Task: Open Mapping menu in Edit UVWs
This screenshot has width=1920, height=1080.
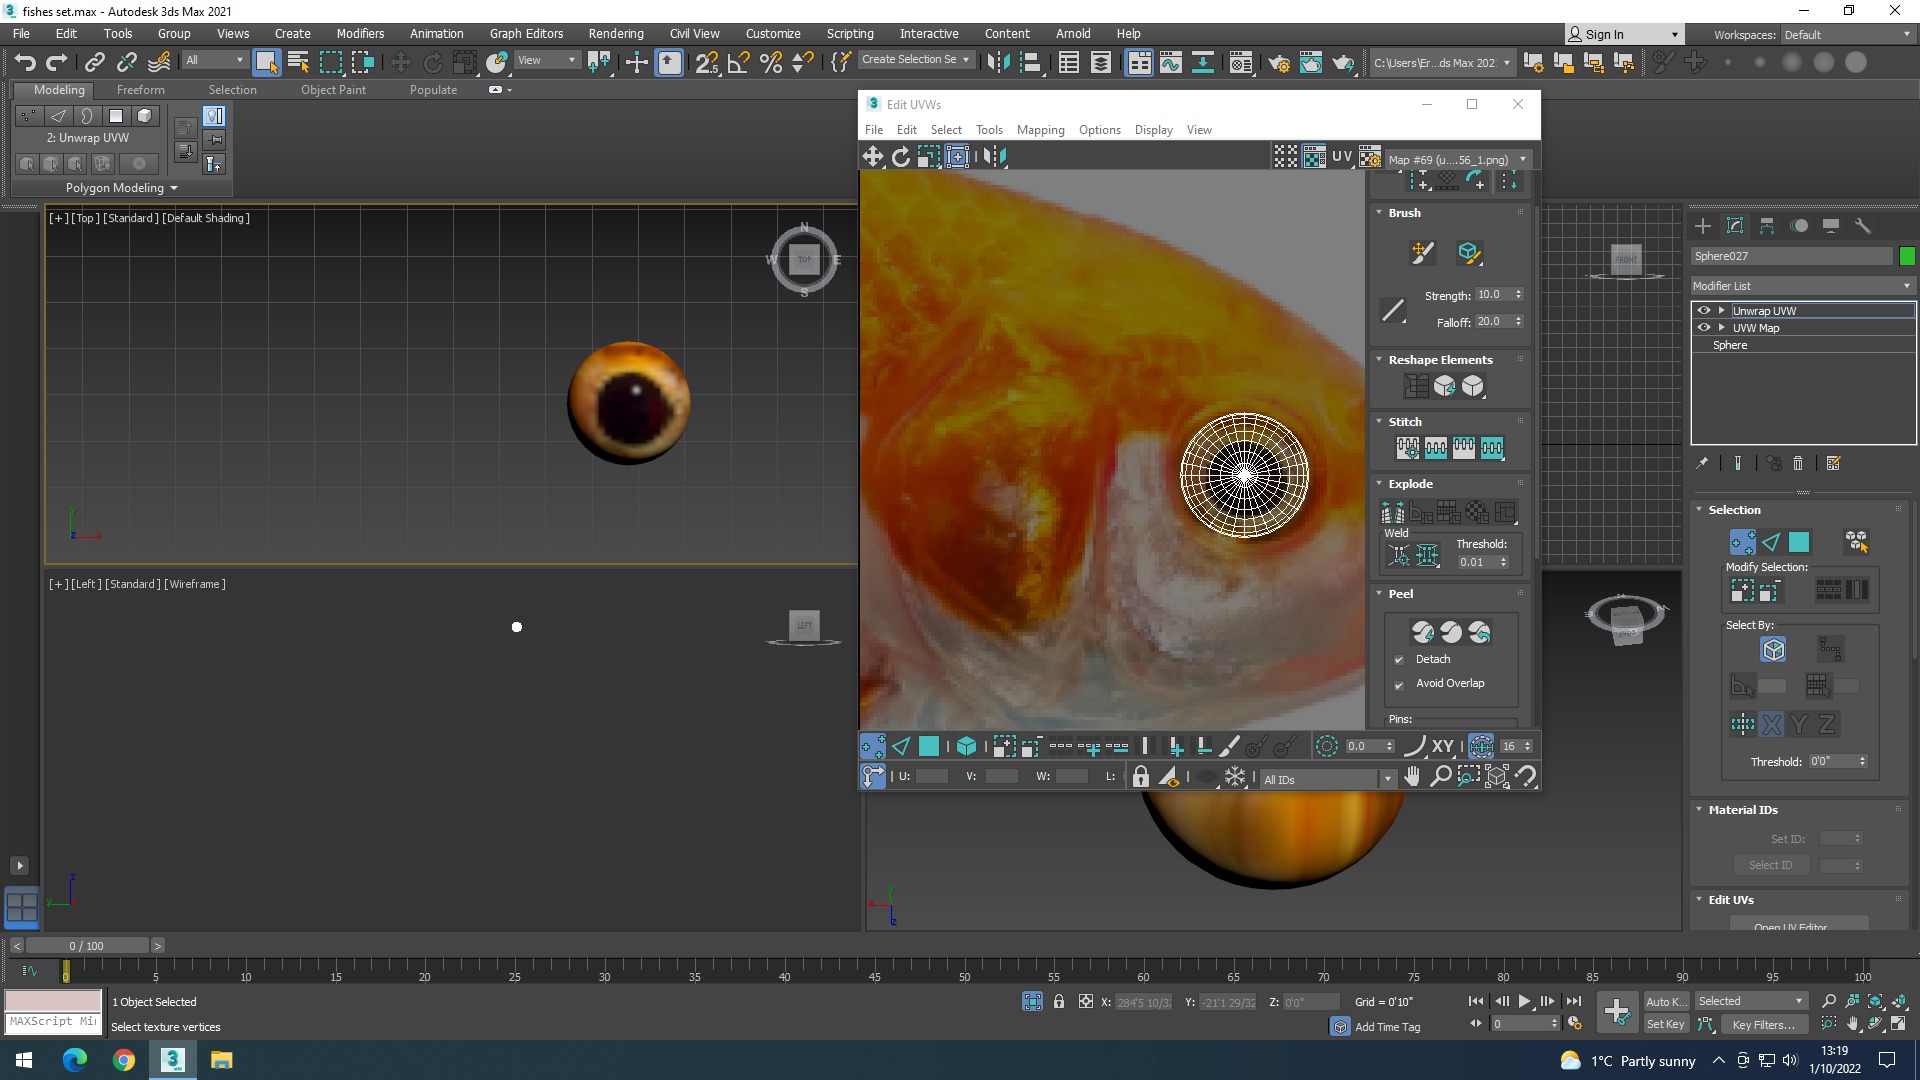Action: (x=1040, y=130)
